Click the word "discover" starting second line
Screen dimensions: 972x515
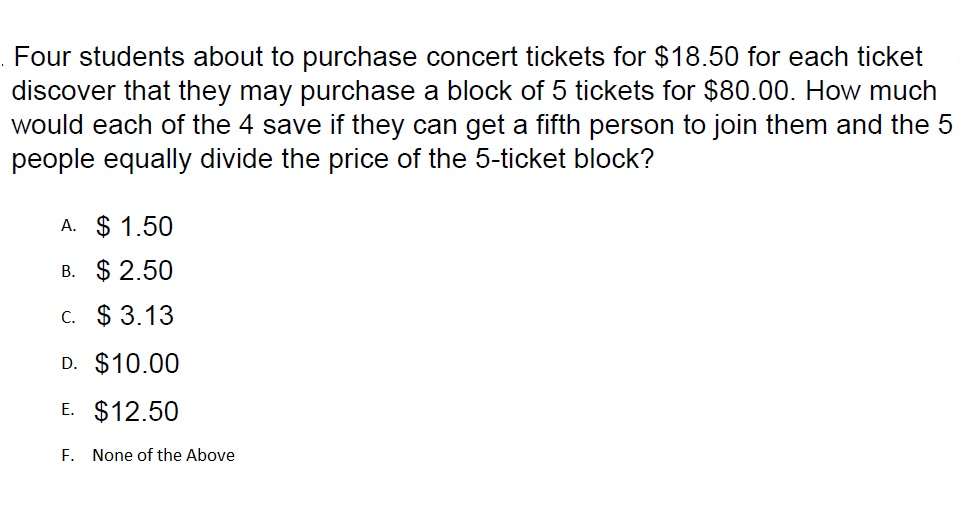(64, 92)
